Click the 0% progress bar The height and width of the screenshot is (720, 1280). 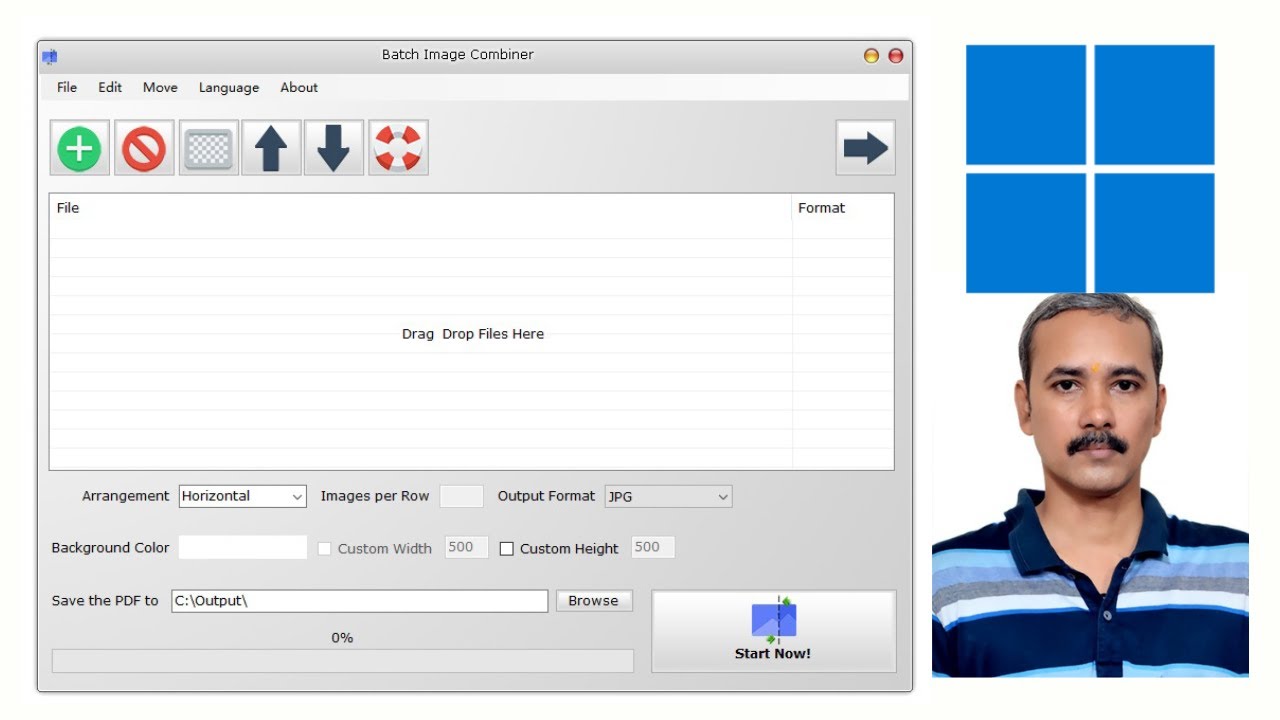pyautogui.click(x=343, y=661)
